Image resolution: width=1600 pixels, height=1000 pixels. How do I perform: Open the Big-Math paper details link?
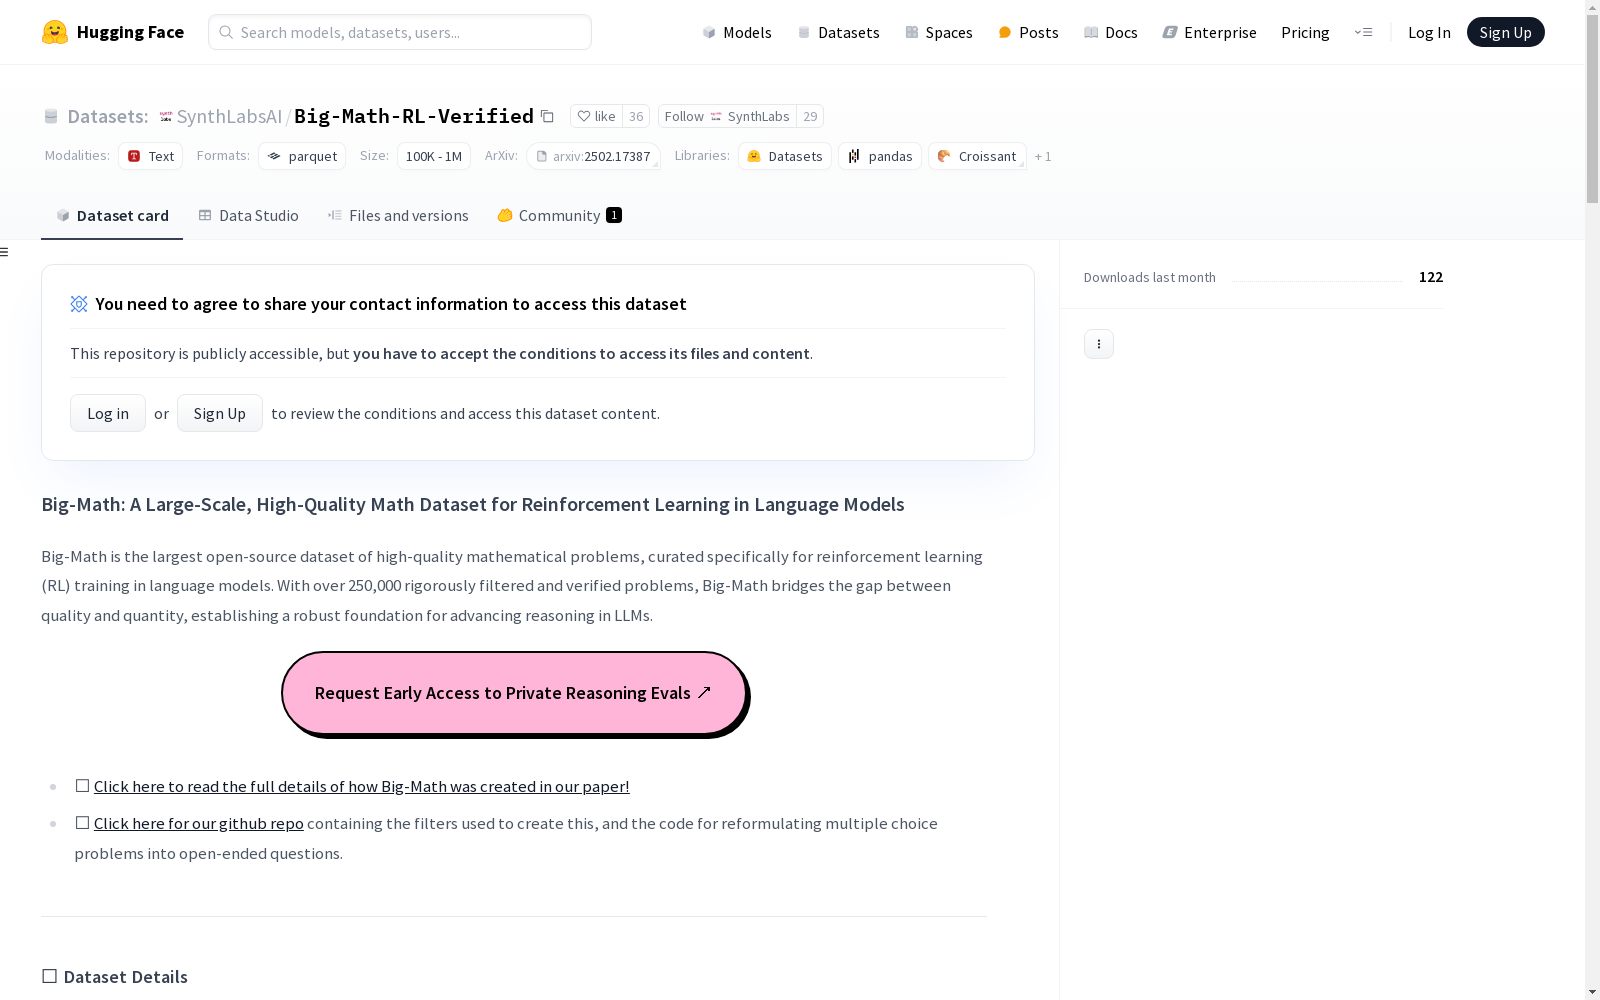(x=362, y=786)
